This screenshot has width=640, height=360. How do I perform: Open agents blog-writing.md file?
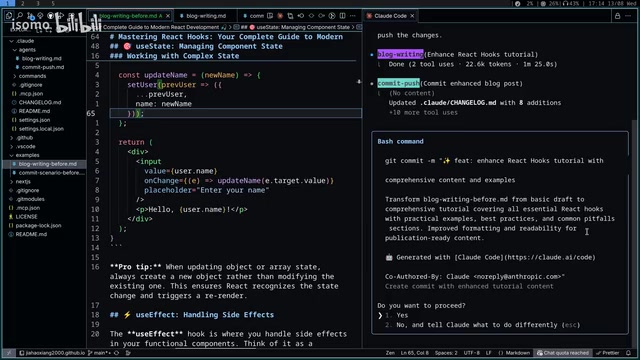pos(41,58)
